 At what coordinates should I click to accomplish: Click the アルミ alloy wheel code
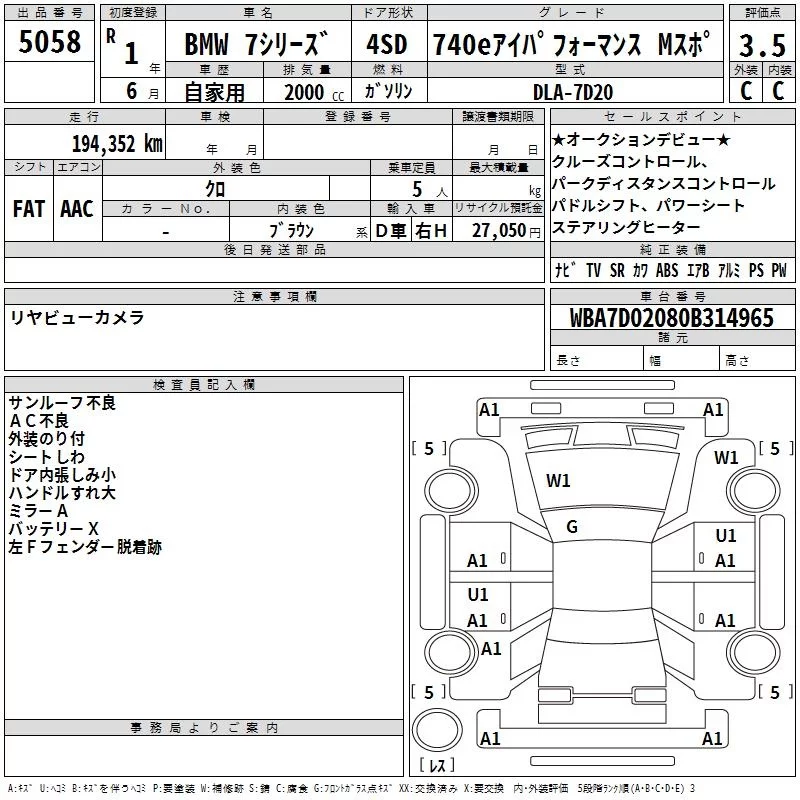(729, 270)
